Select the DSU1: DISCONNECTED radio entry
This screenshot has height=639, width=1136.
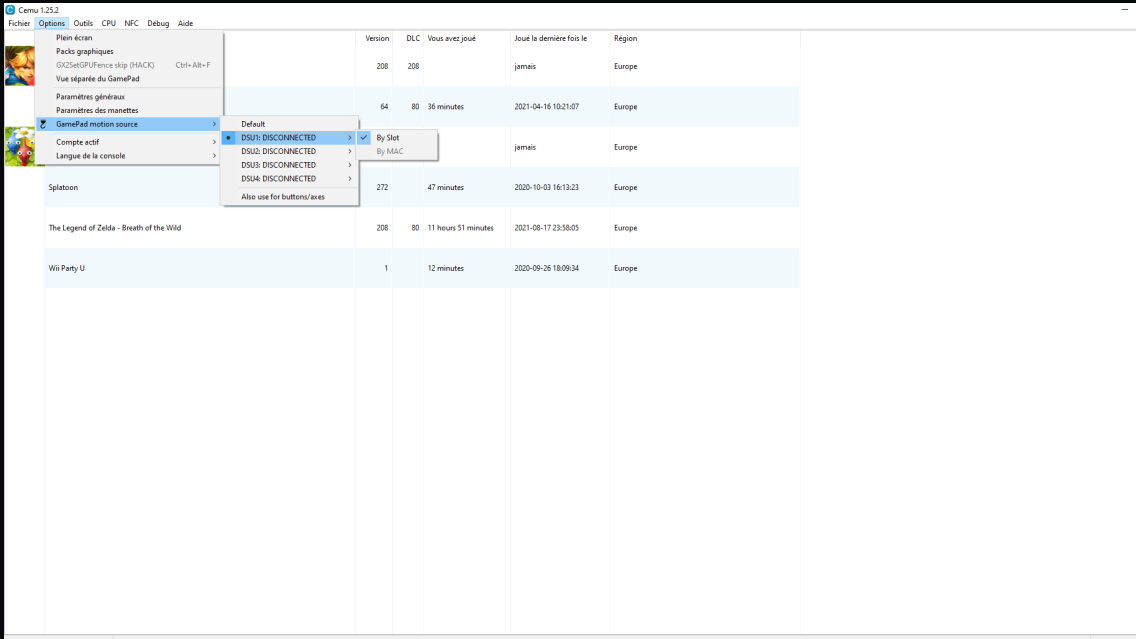(278, 138)
